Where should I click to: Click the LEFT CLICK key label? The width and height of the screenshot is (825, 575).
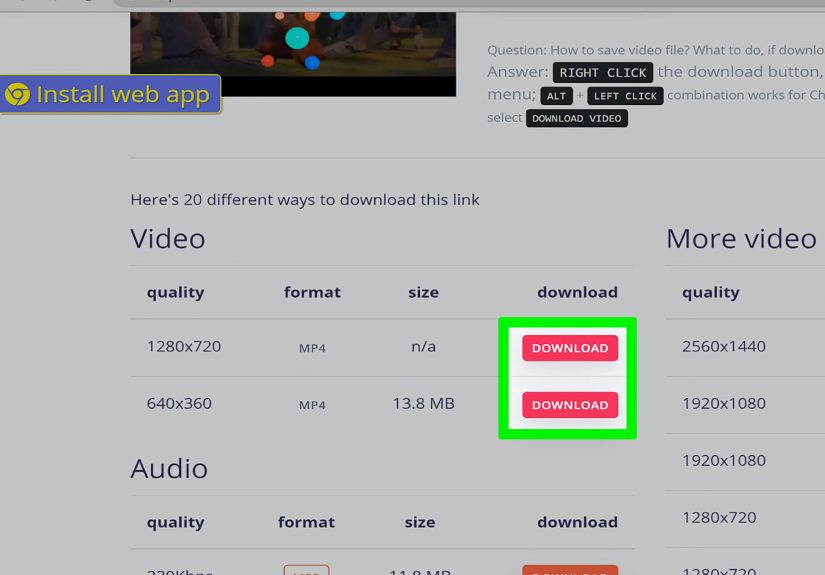[625, 96]
